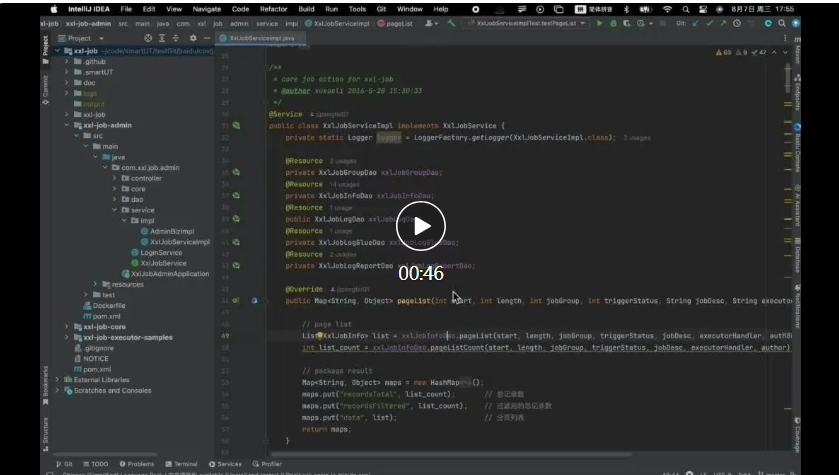Click Git push arrow icon
Screen dimensions: 839x475
pos(723,24)
